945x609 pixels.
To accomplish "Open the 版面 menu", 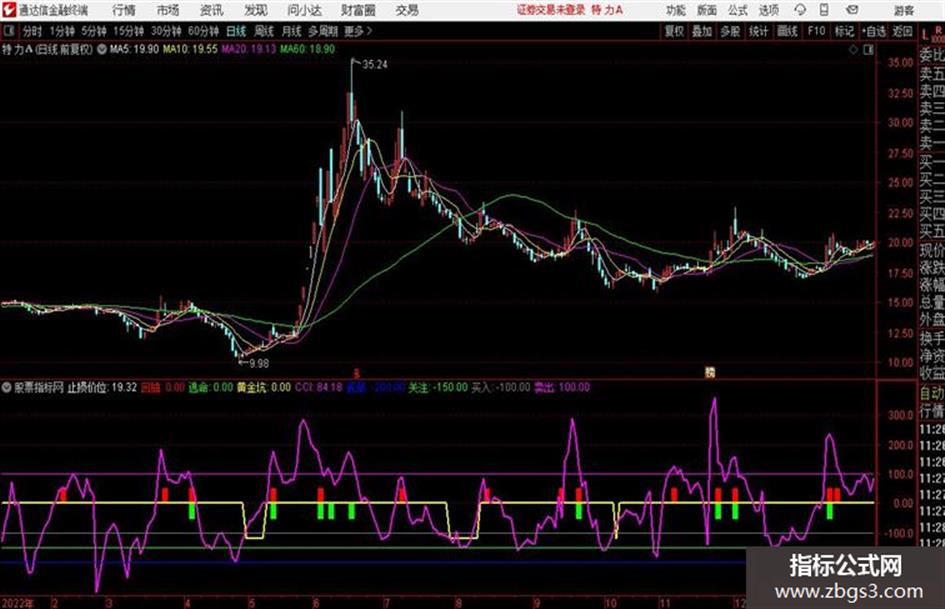I will (x=707, y=10).
